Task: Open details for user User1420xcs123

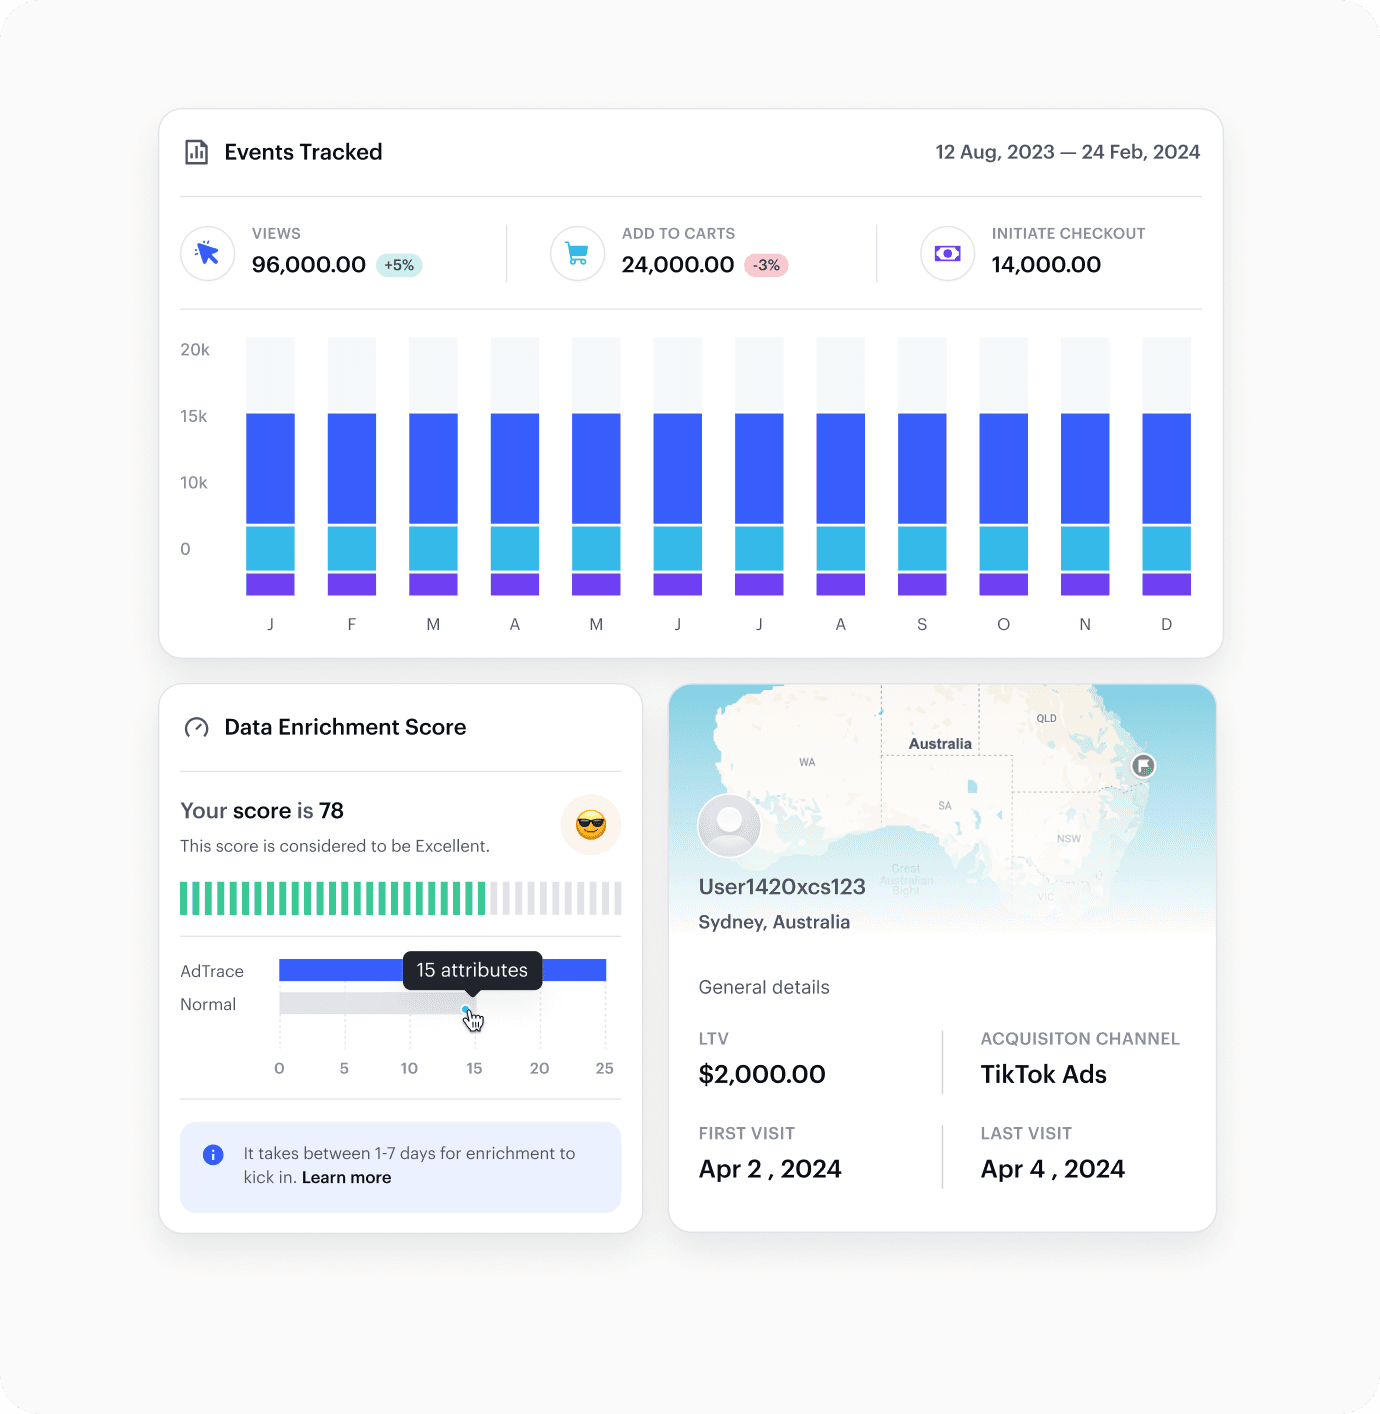Action: 781,886
